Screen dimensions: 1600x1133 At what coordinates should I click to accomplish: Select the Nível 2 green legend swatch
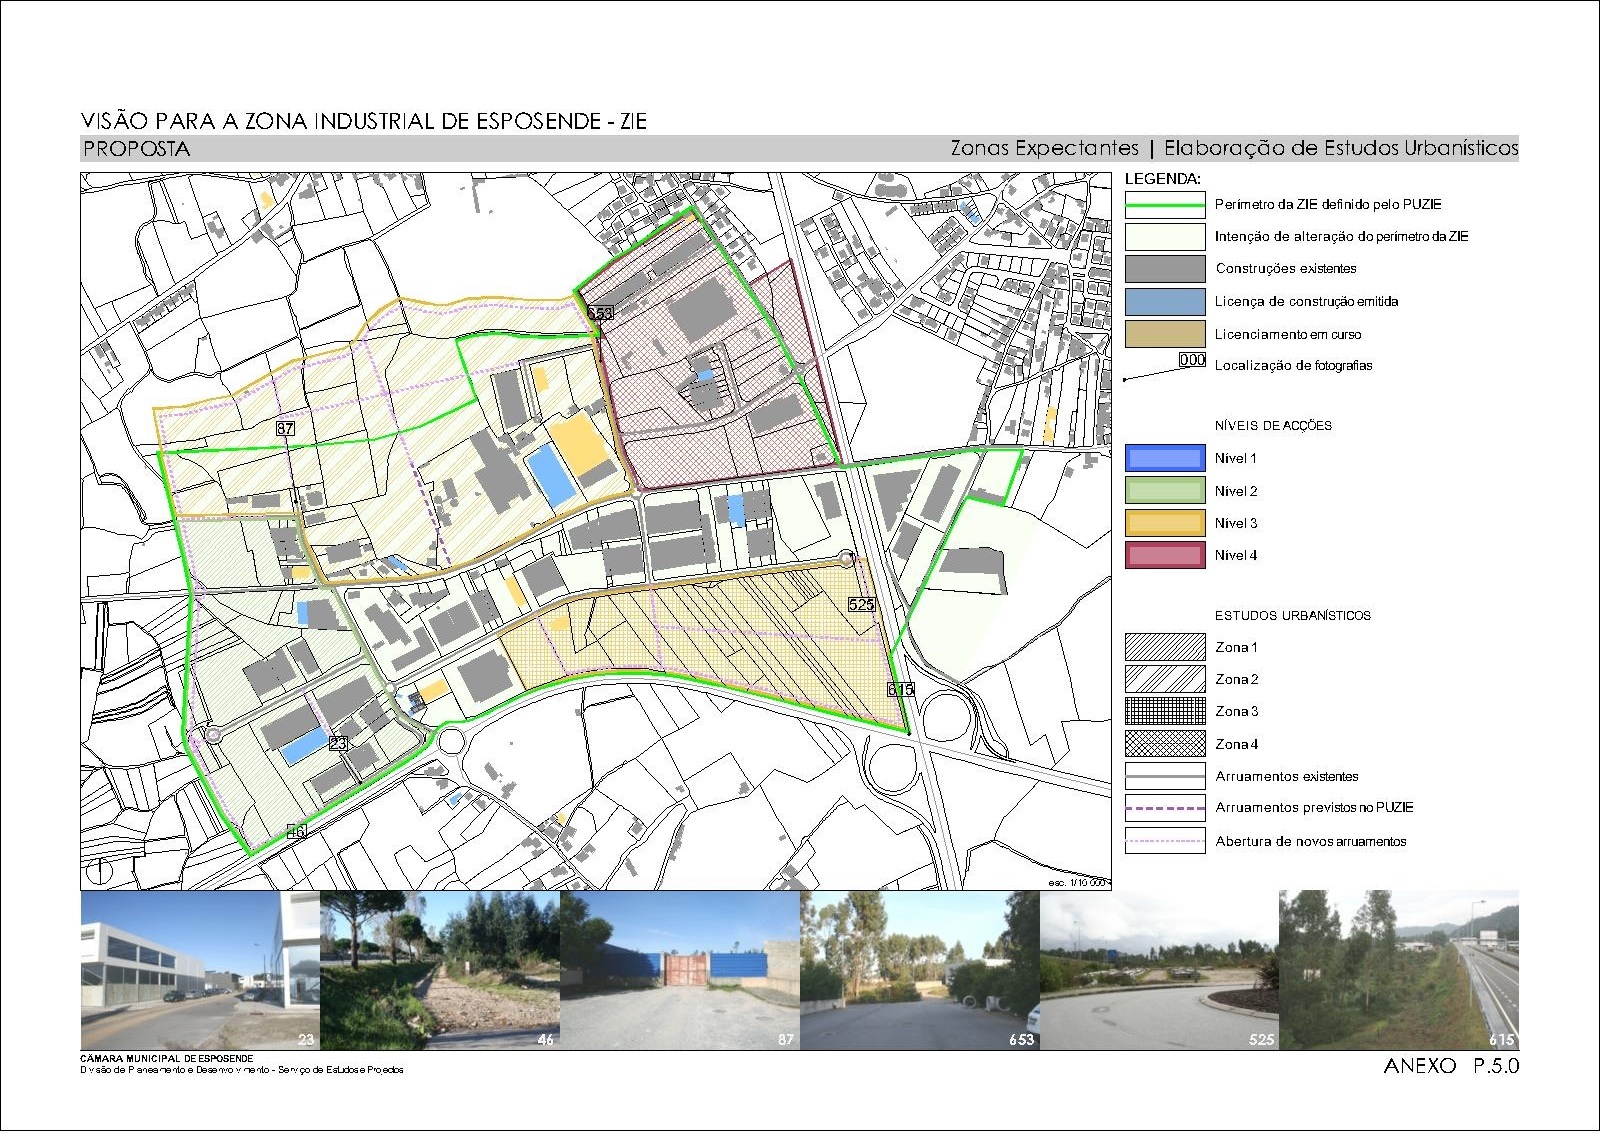pyautogui.click(x=1165, y=490)
